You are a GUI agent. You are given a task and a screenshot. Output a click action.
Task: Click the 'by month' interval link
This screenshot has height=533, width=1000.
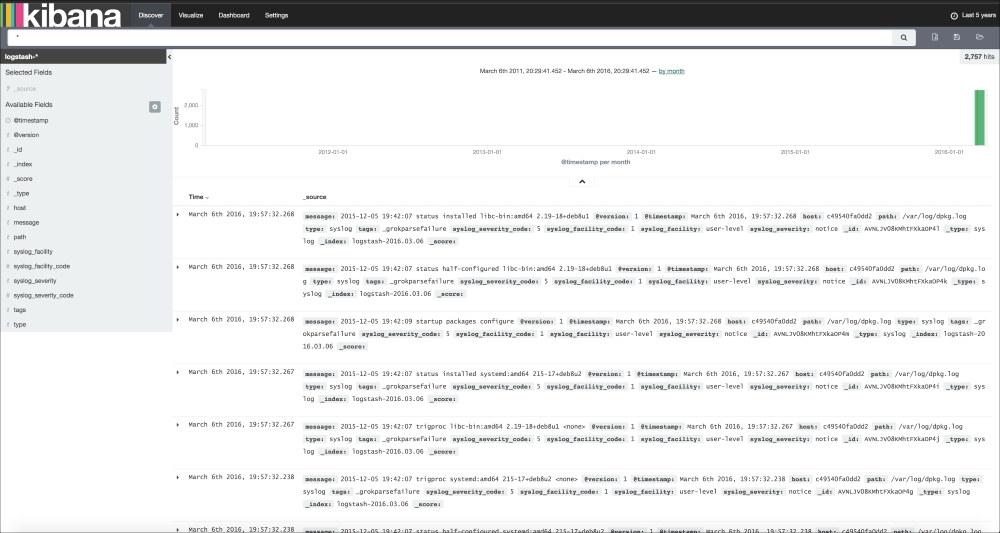tap(671, 71)
